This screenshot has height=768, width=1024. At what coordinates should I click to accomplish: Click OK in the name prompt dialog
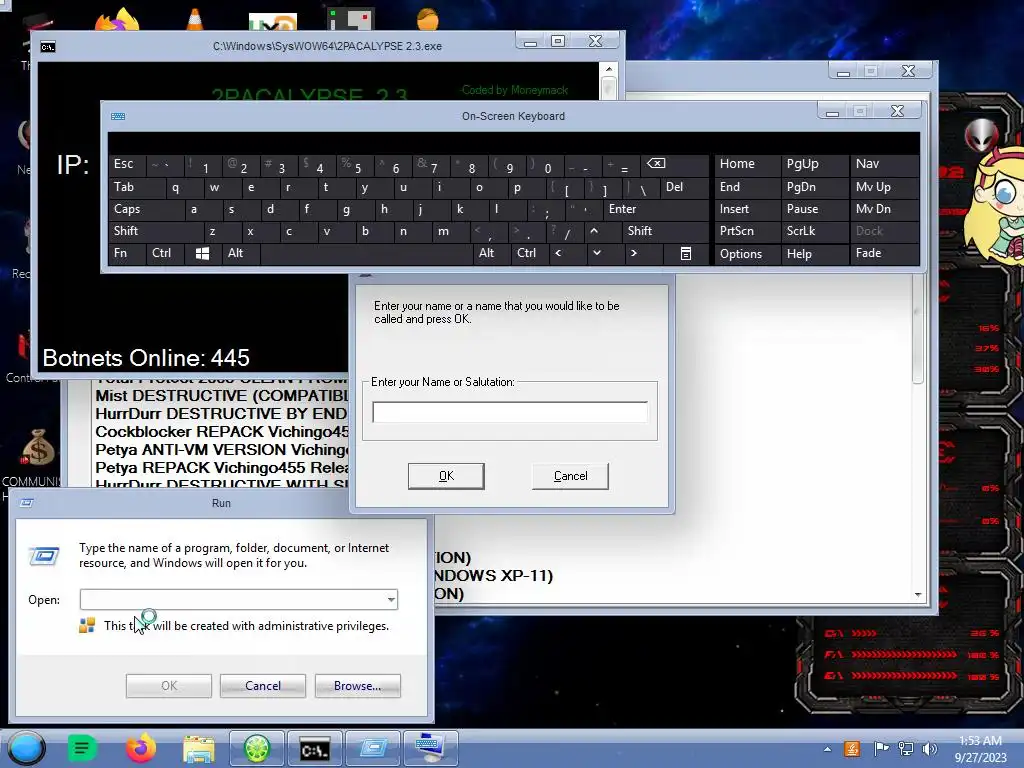[x=446, y=476]
